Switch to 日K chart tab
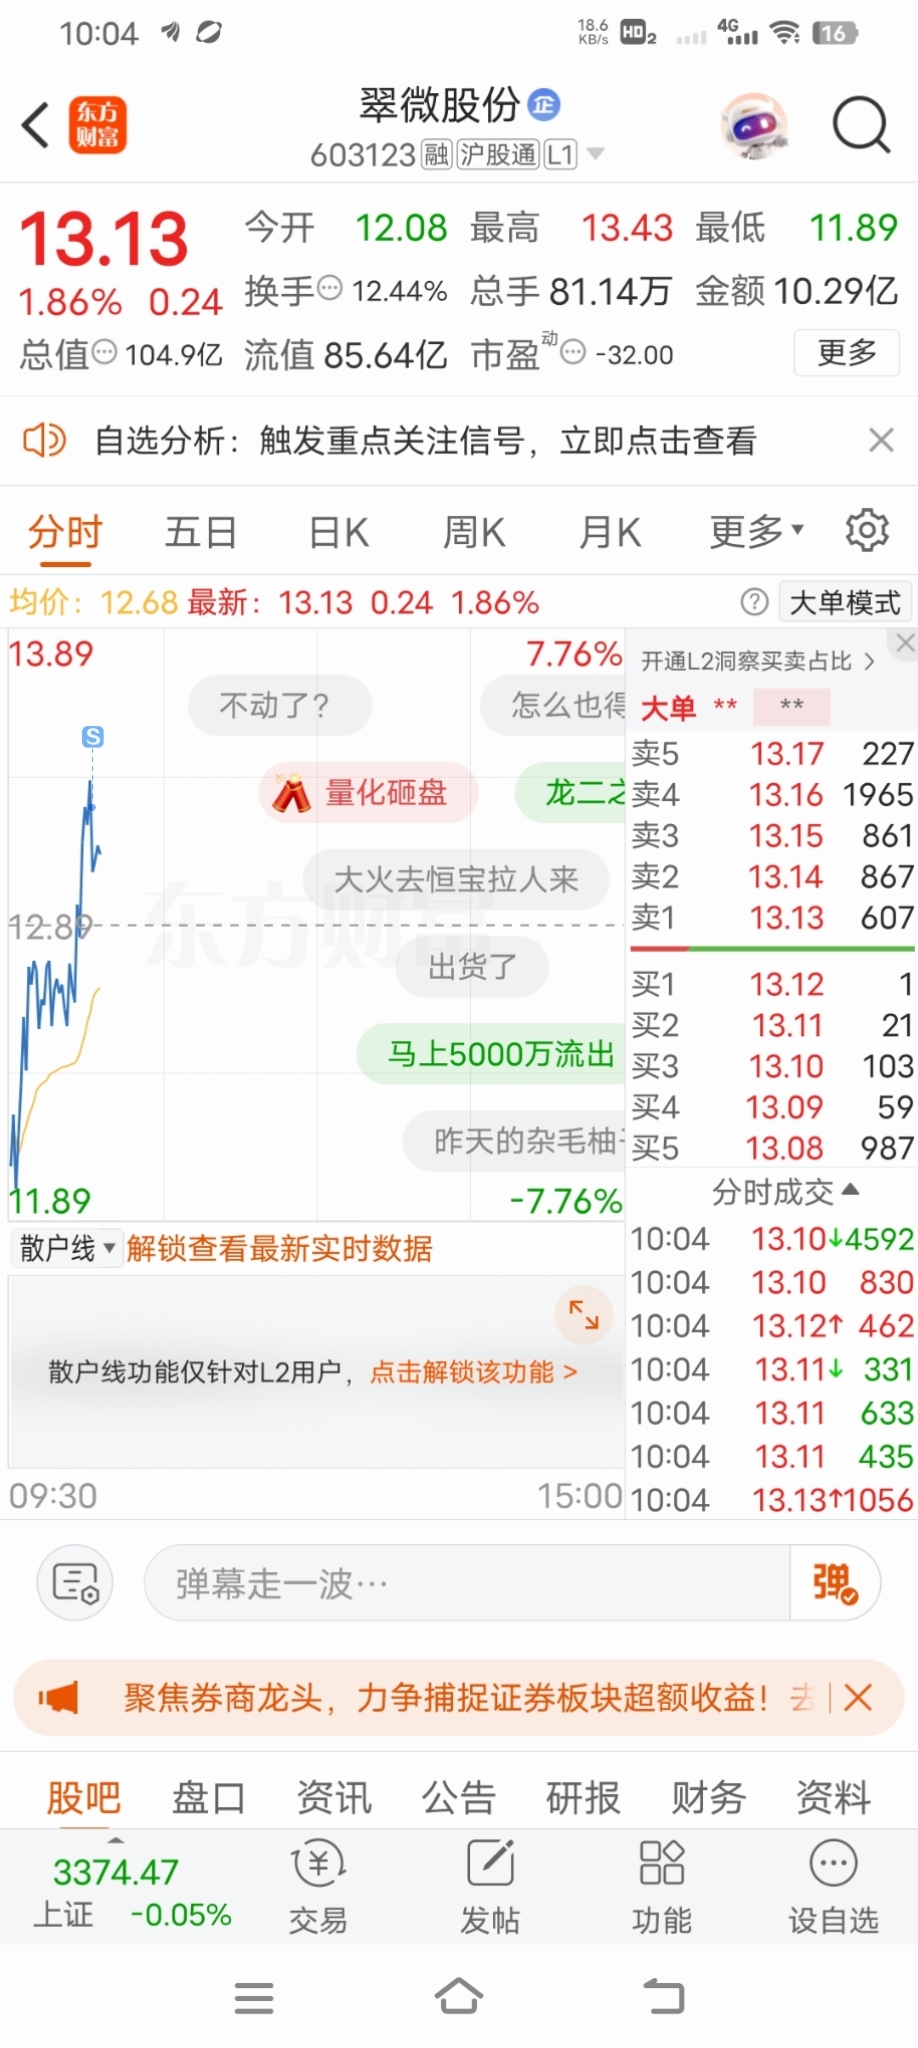The image size is (918, 2048). coord(339,533)
